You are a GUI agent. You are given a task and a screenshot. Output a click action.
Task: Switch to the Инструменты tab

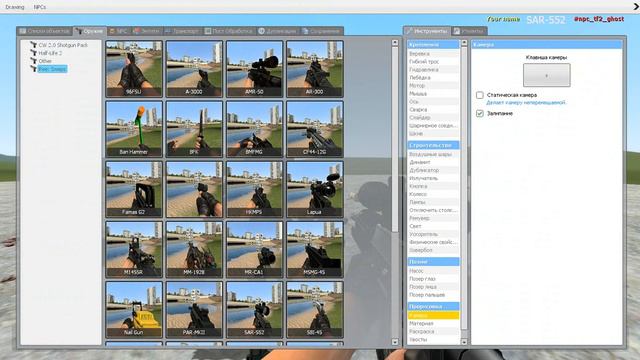pos(427,31)
